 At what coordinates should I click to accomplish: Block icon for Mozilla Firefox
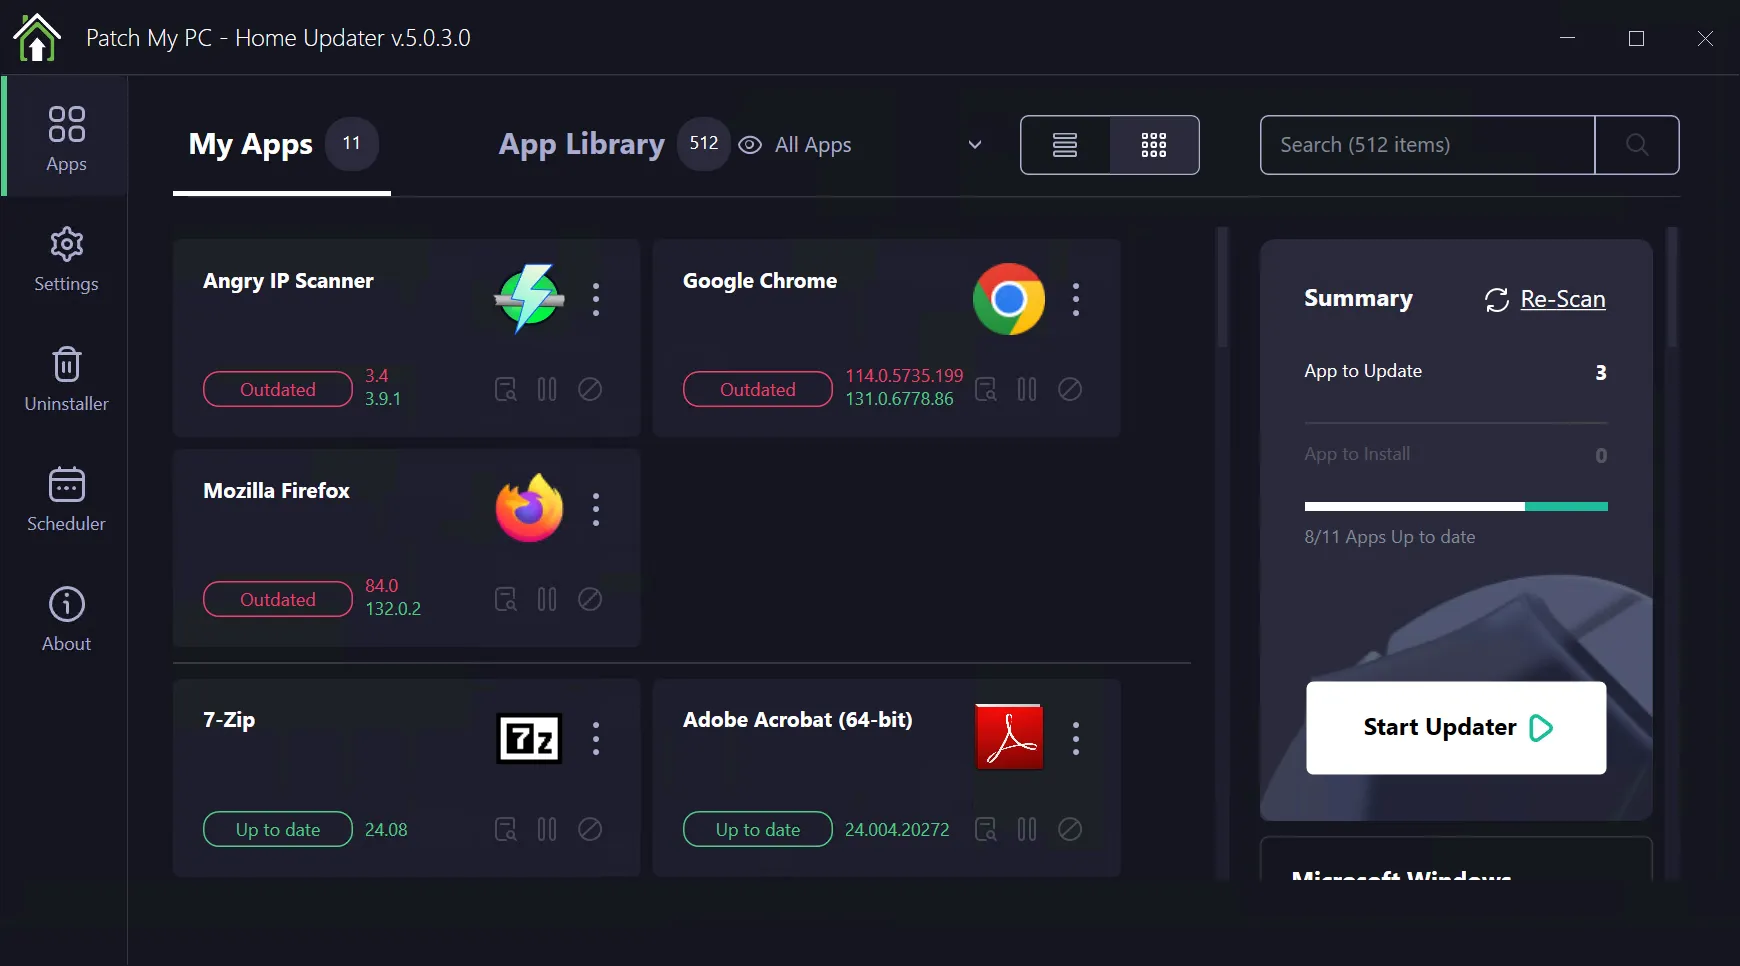tap(590, 599)
